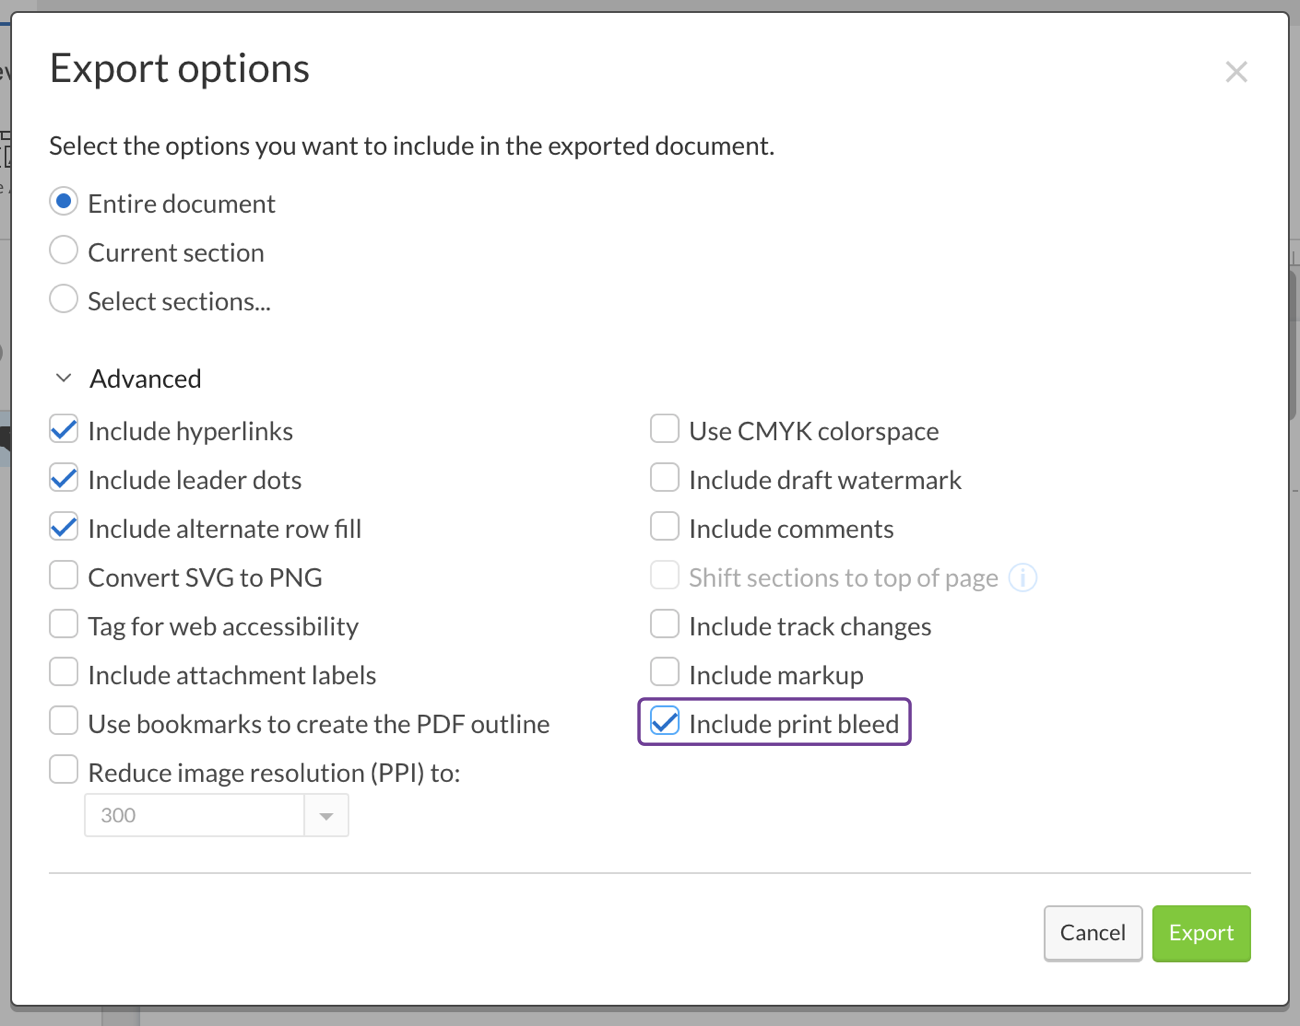Open the image resolution PPI dropdown
The image size is (1300, 1026).
coord(326,815)
